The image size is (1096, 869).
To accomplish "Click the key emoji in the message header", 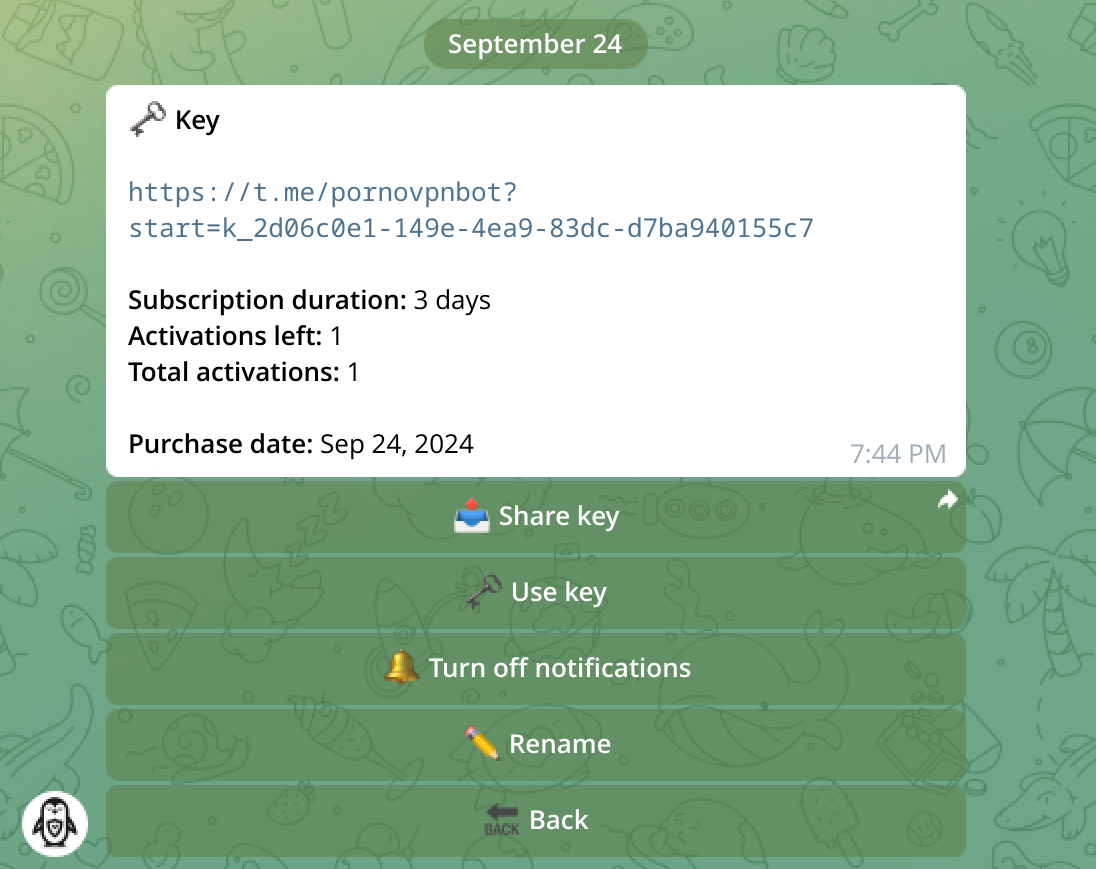I will point(146,120).
